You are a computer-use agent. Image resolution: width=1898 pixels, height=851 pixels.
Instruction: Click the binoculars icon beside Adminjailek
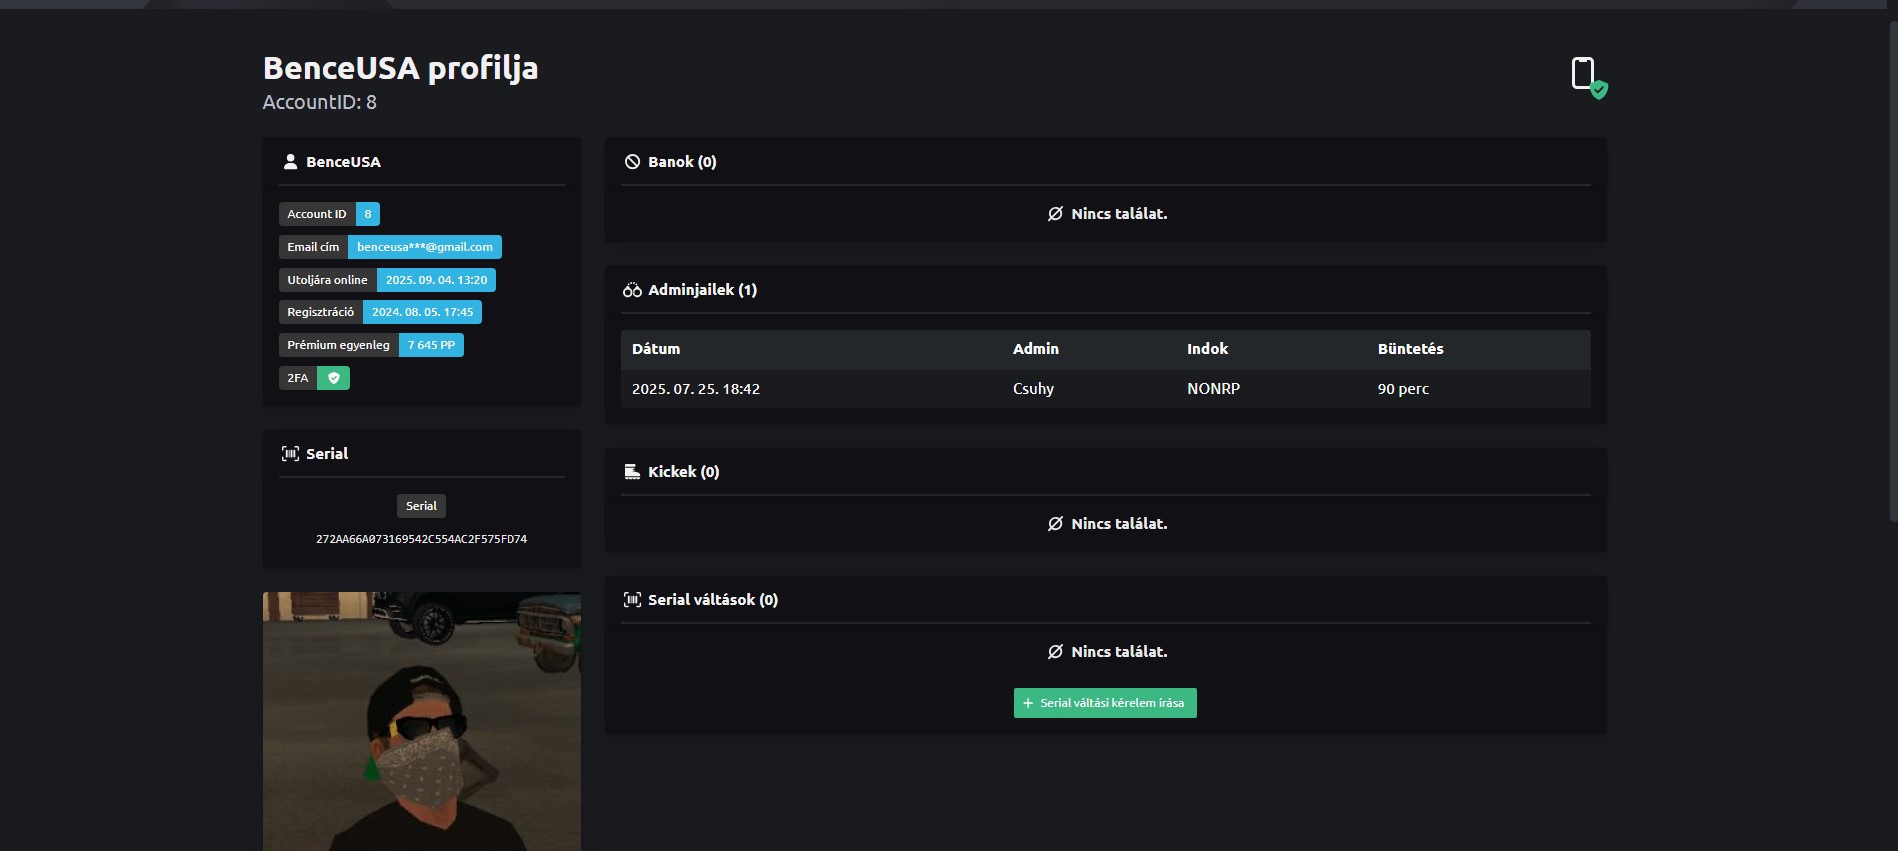point(632,290)
